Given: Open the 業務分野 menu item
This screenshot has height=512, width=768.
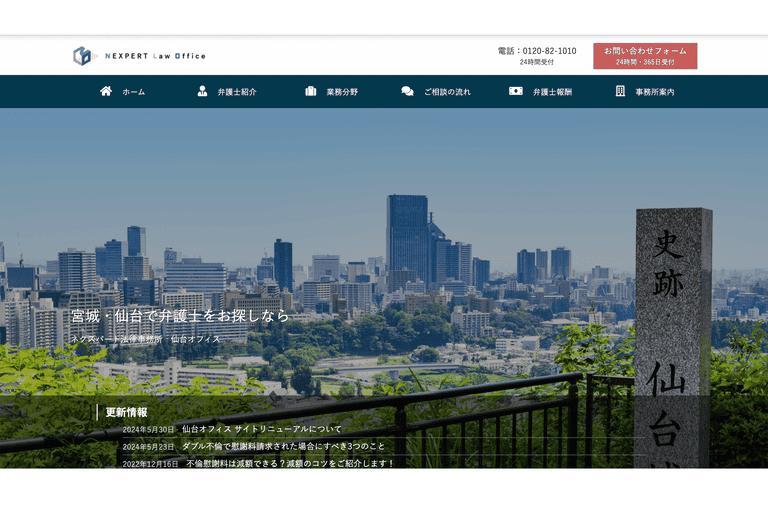Looking at the screenshot, I should [x=342, y=92].
